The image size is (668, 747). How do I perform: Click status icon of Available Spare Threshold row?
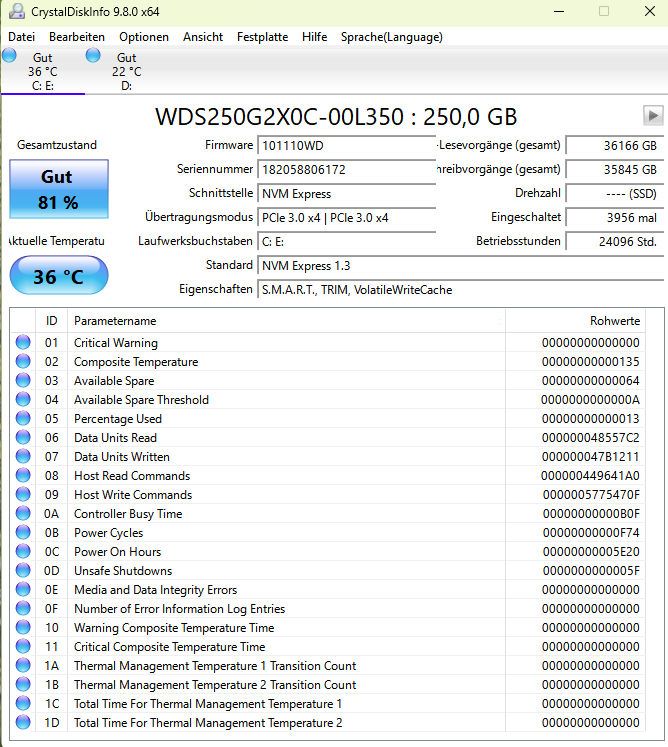point(23,399)
